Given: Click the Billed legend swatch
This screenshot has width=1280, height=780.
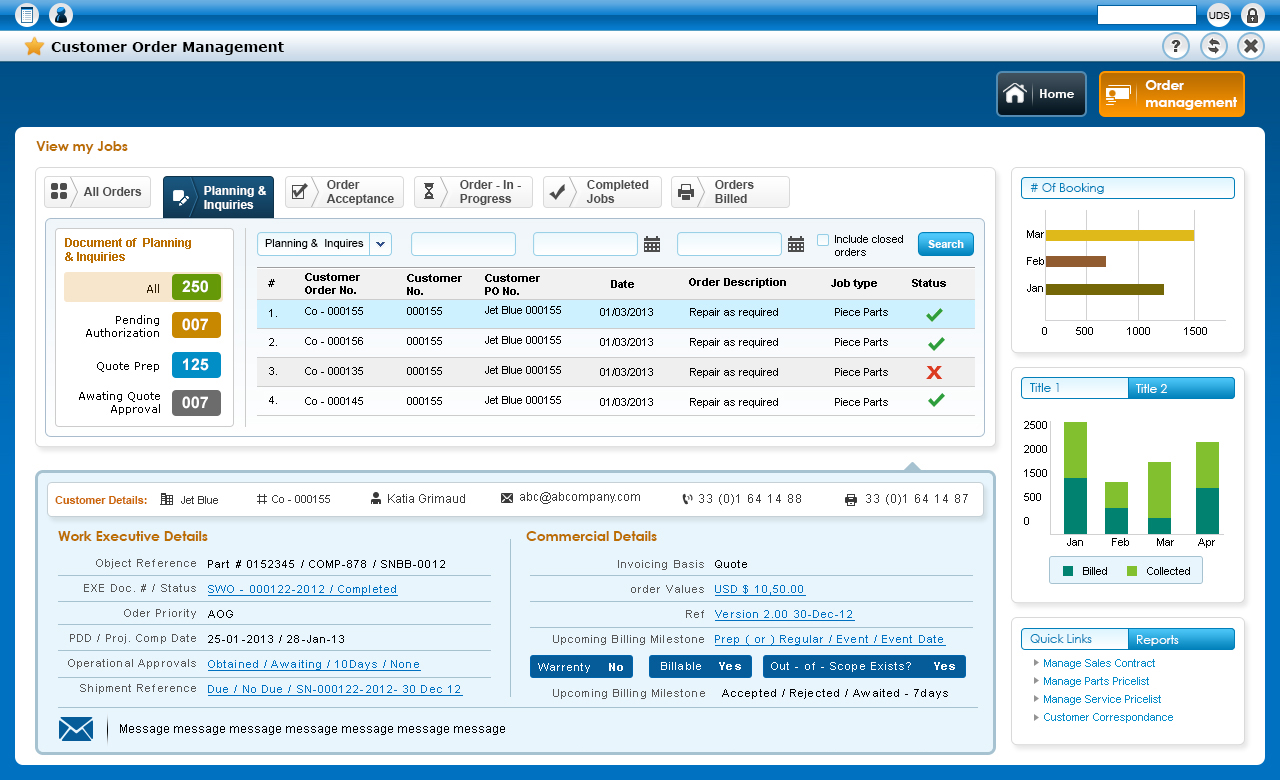Looking at the screenshot, I should (x=1068, y=571).
